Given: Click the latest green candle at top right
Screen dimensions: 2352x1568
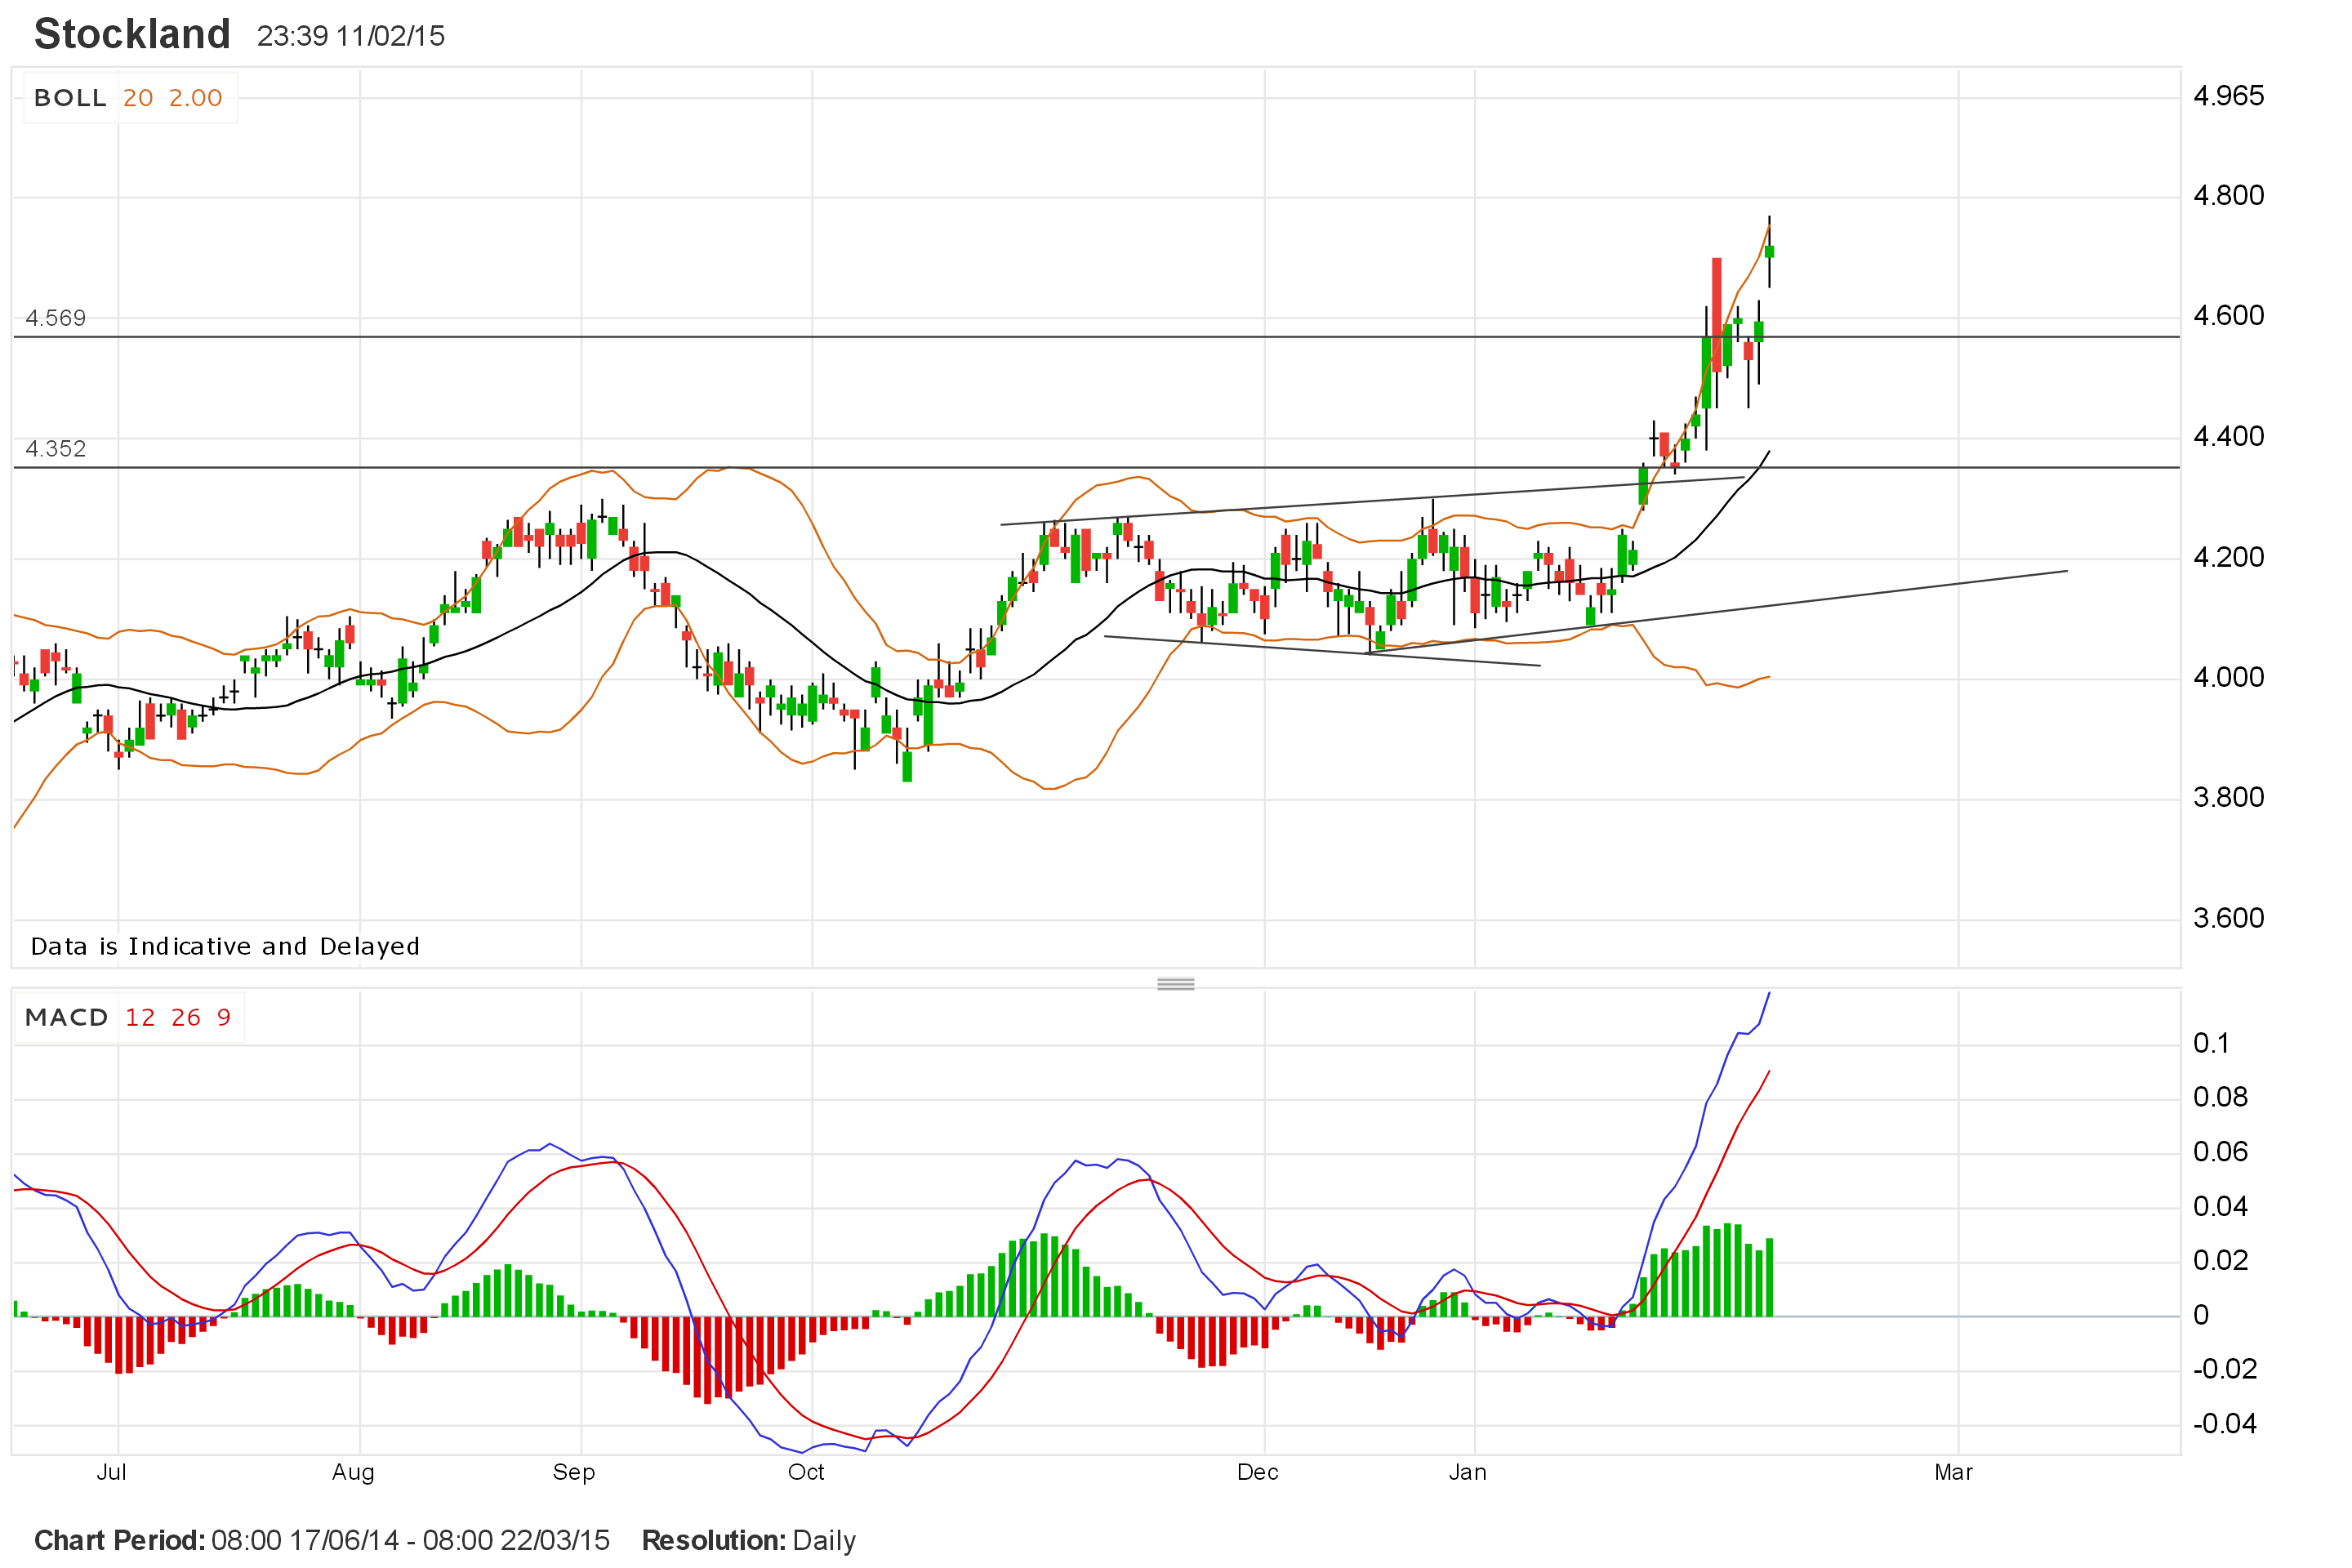Looking at the screenshot, I should (1769, 251).
